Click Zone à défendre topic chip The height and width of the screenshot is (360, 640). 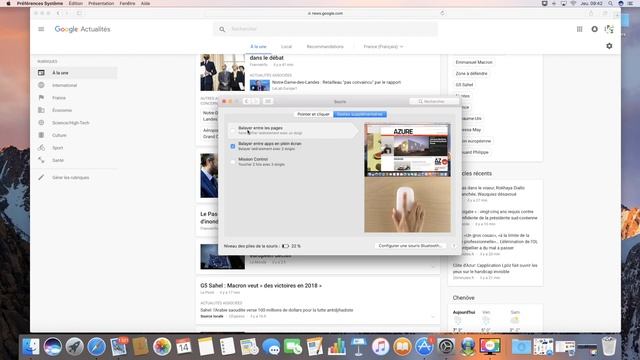click(x=471, y=73)
